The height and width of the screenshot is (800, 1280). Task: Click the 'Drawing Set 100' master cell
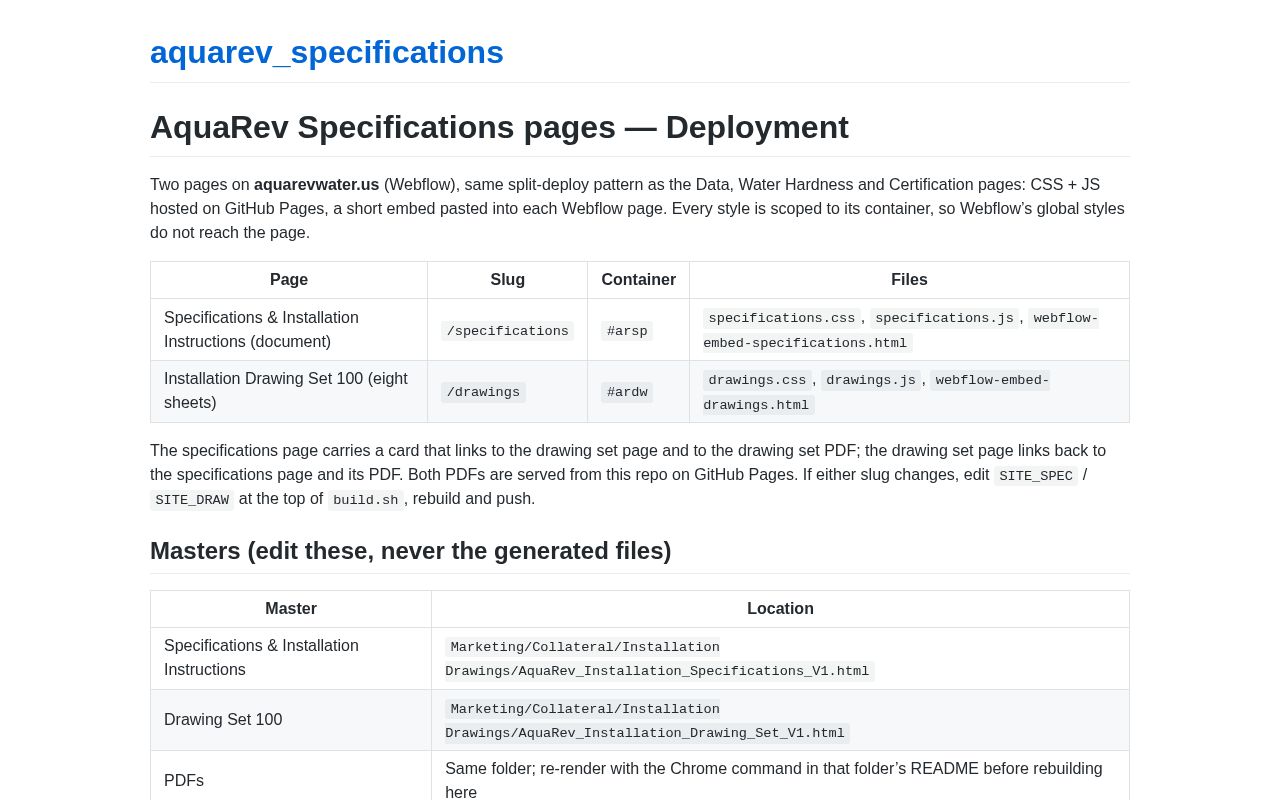[291, 720]
